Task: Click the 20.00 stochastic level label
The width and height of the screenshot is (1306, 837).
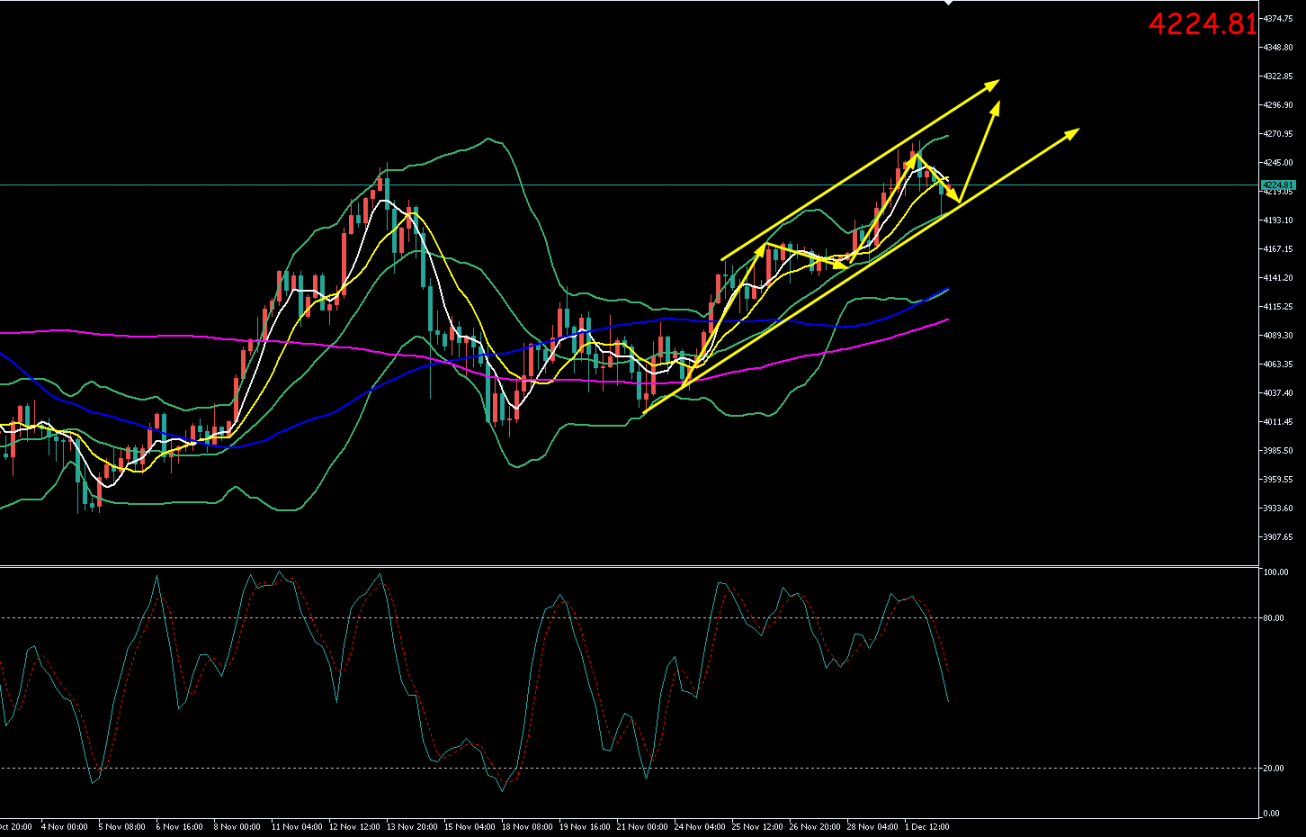Action: pos(1273,768)
